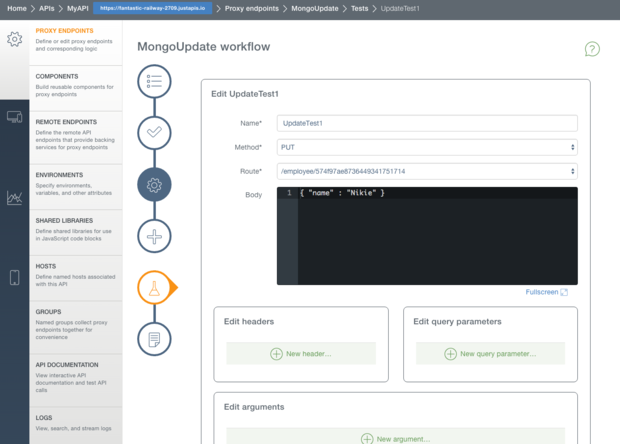Image resolution: width=620 pixels, height=444 pixels.
Task: Click the MongoUpdate workflow heading
Action: point(204,47)
